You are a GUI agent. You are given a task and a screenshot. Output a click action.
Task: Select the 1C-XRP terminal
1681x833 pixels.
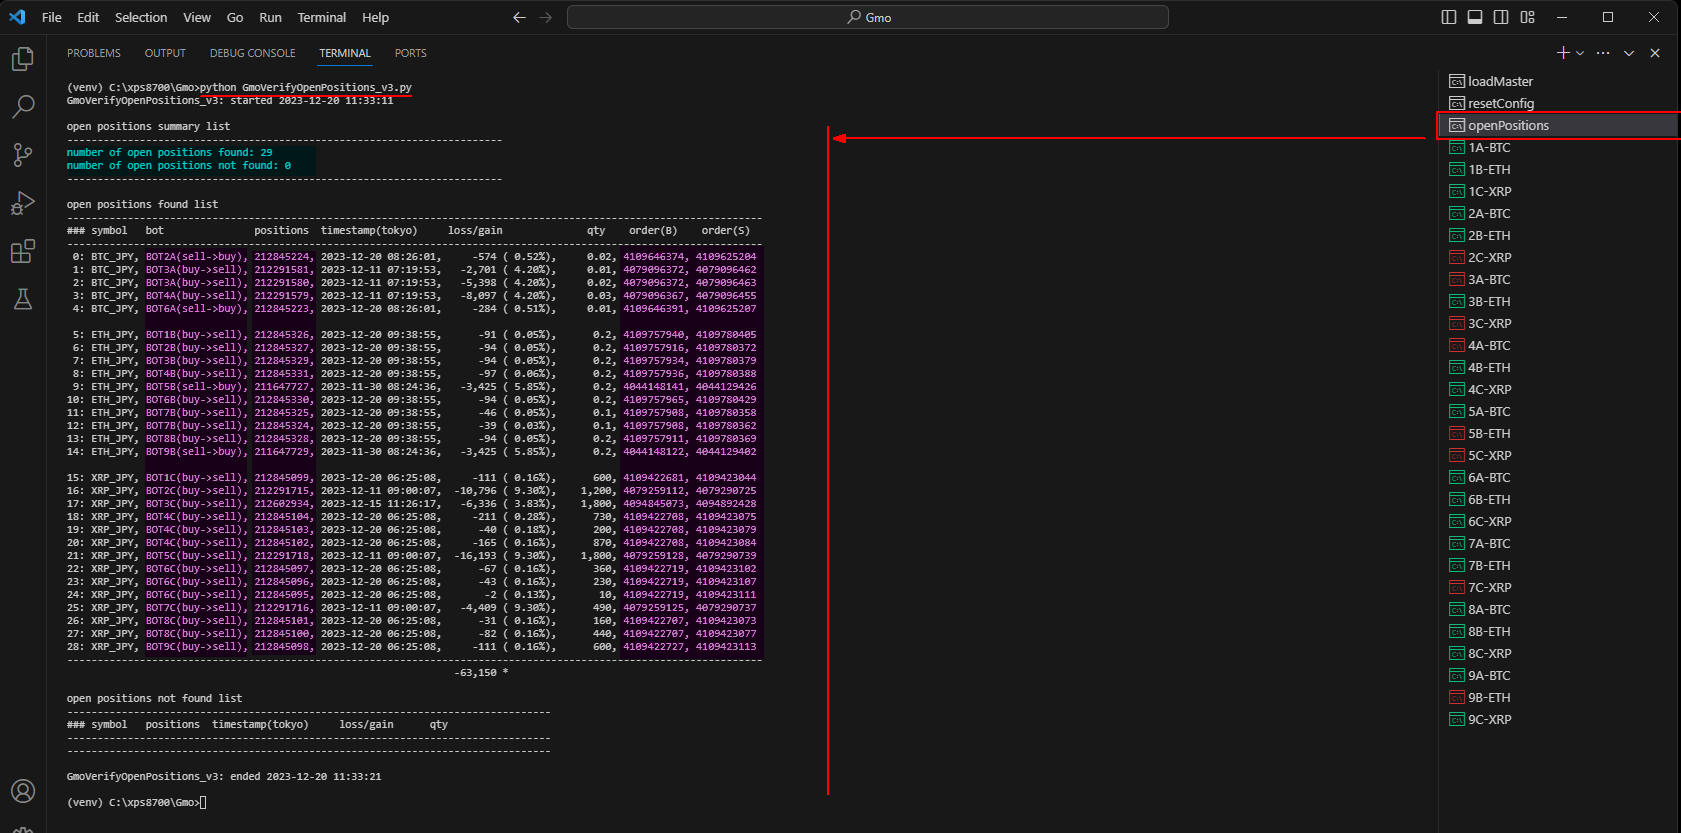[1559, 191]
